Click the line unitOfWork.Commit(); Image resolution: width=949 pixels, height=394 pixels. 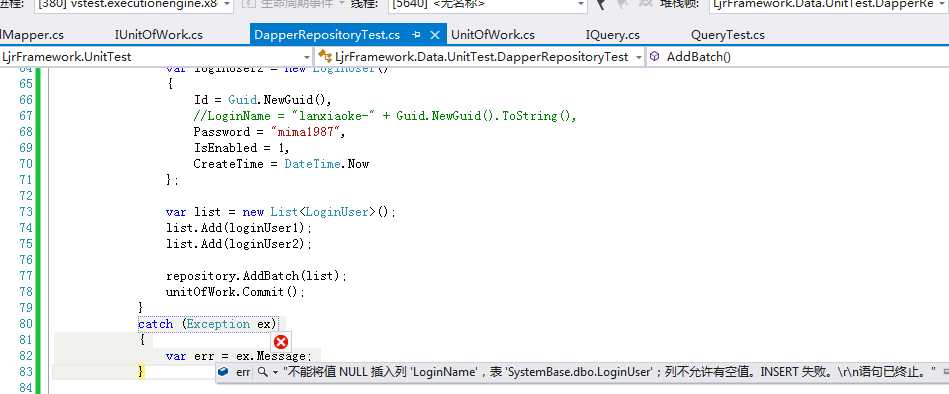click(x=235, y=292)
